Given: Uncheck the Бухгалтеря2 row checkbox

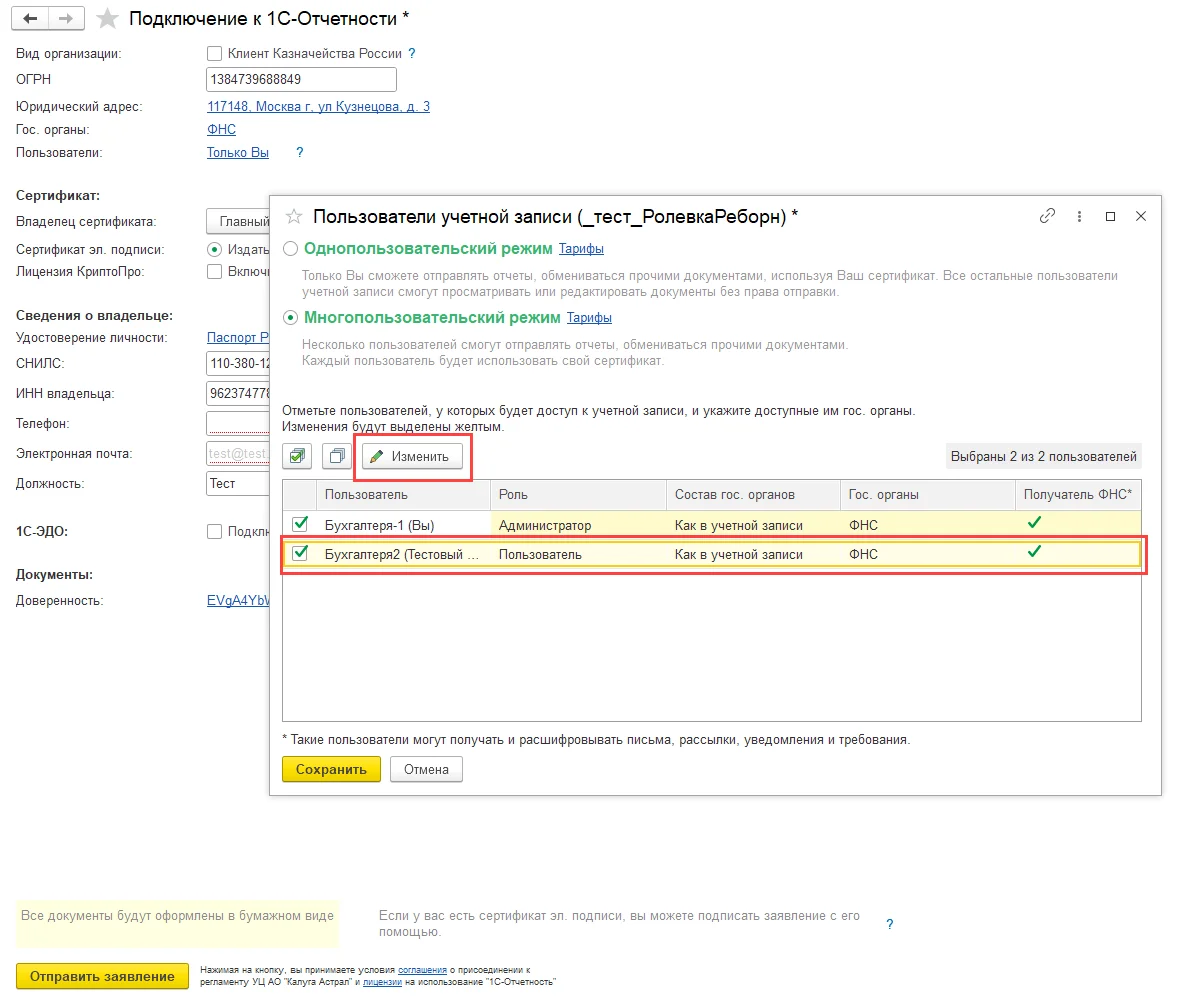Looking at the screenshot, I should [300, 553].
